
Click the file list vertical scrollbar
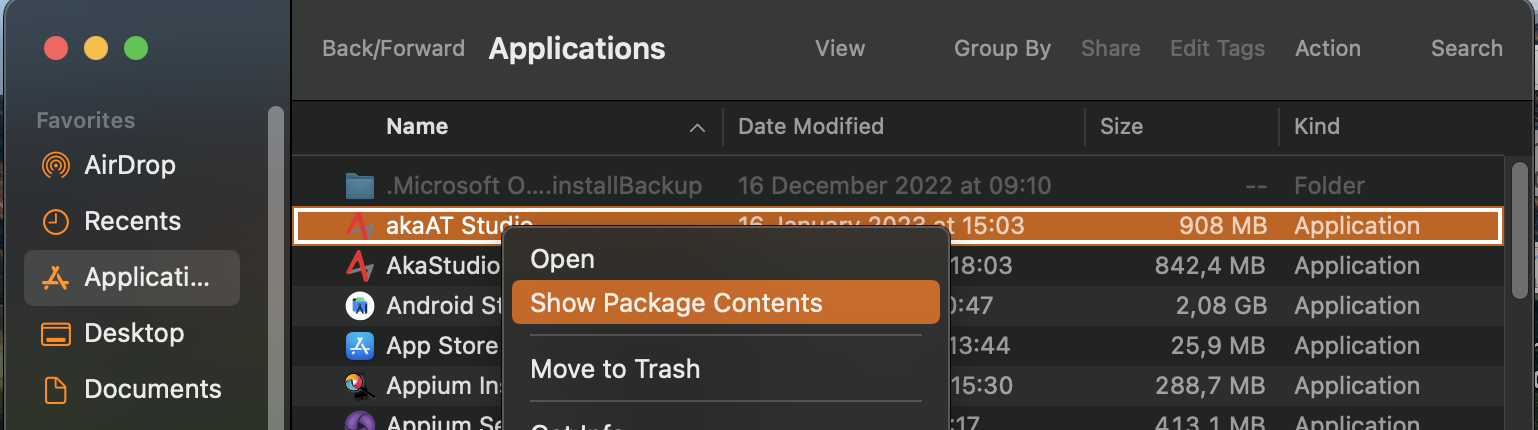(x=1519, y=230)
